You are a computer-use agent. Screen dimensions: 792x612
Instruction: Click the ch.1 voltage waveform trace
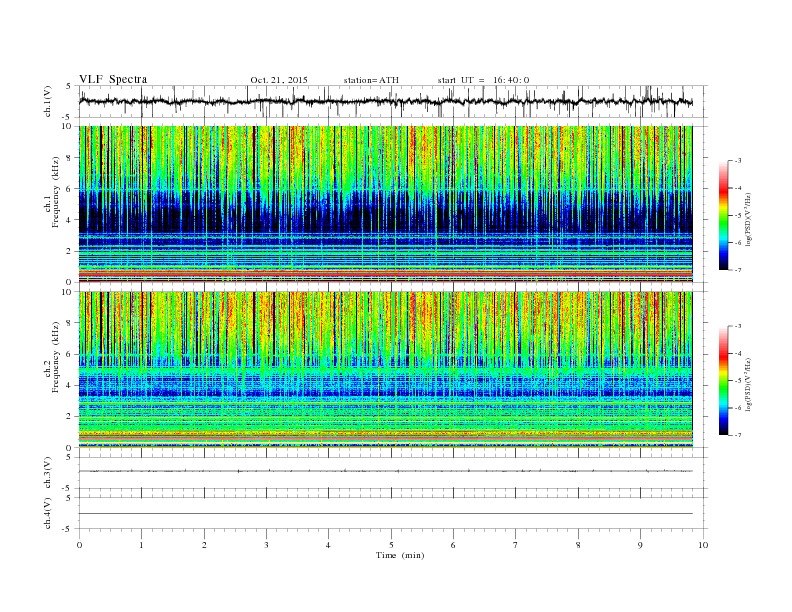pyautogui.click(x=385, y=101)
